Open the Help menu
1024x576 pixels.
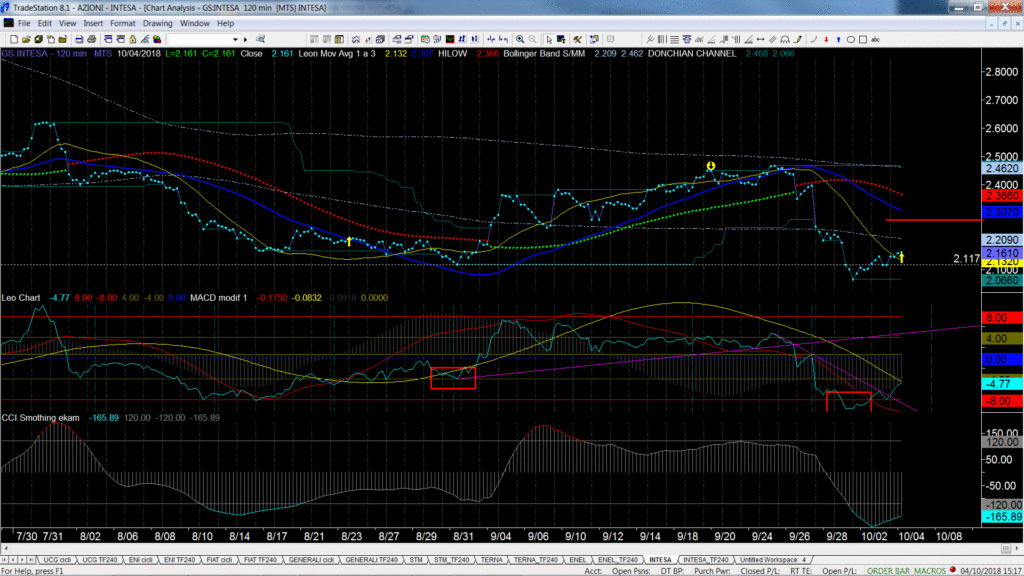[225, 24]
